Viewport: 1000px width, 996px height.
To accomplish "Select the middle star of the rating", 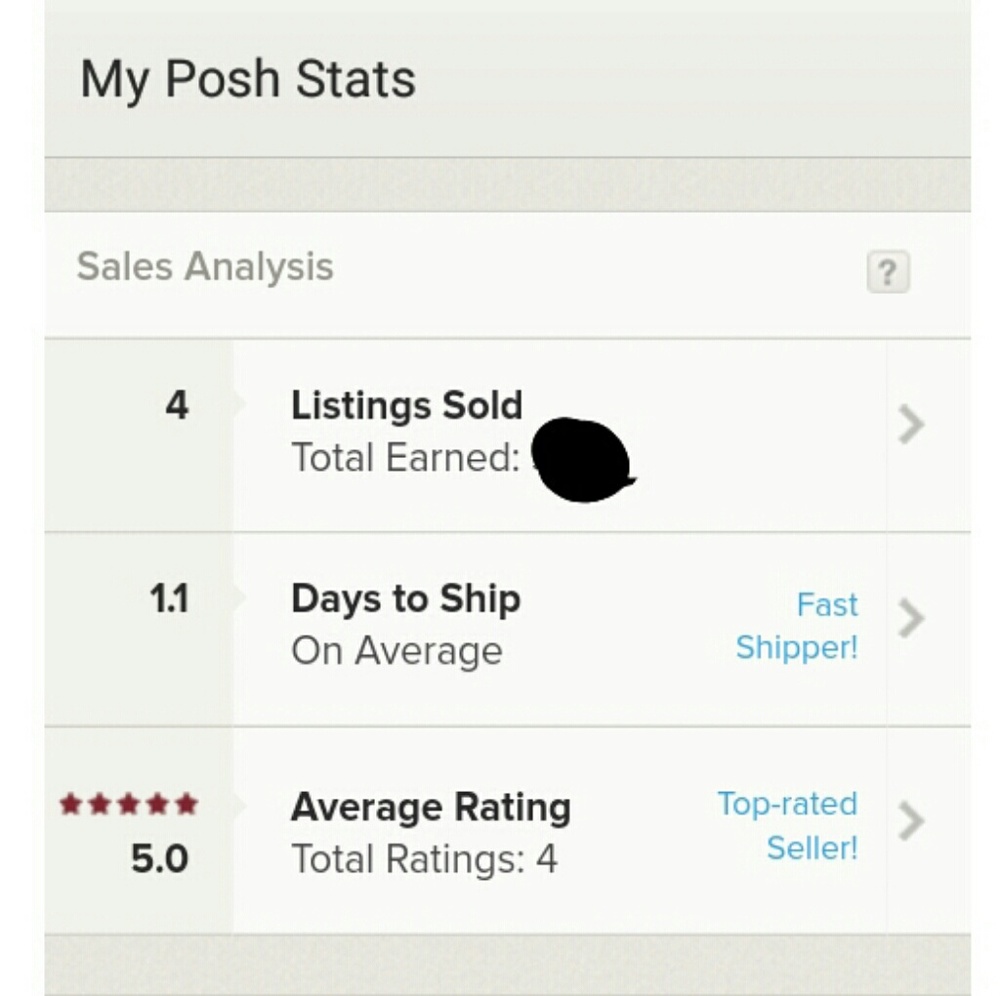I will 127,800.
